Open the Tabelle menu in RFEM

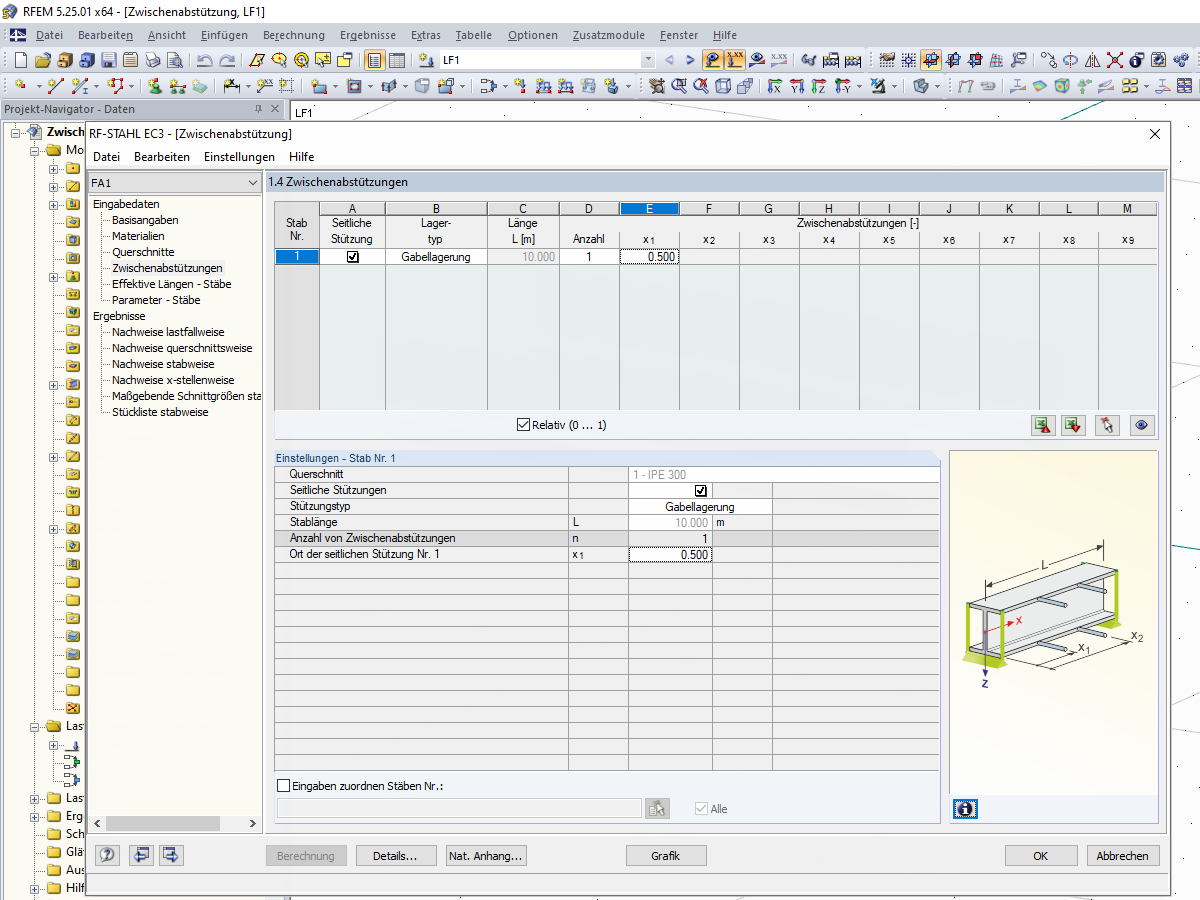pyautogui.click(x=473, y=35)
